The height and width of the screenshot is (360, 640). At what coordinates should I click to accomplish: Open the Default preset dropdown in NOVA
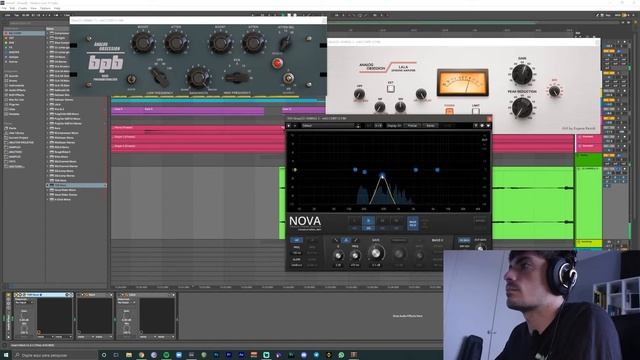(331, 126)
